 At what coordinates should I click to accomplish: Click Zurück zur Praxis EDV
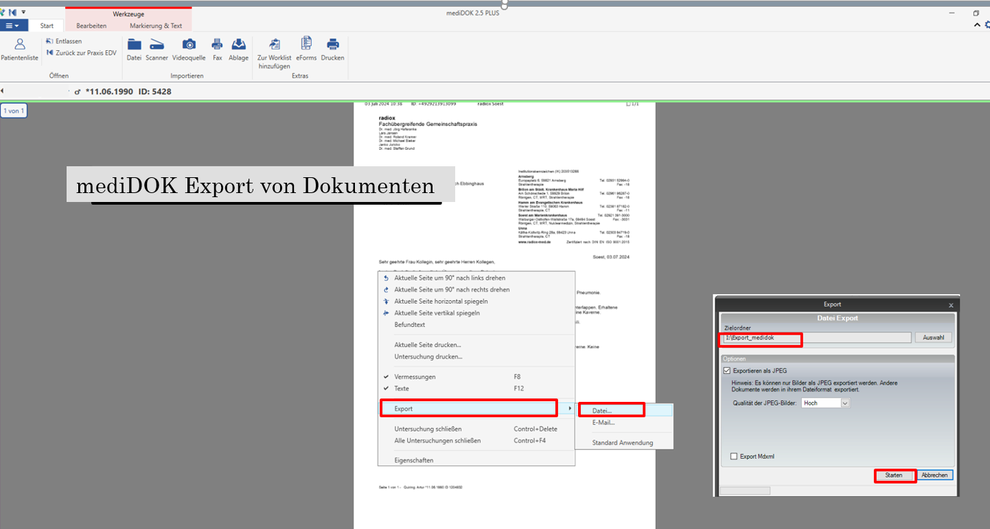tap(81, 53)
